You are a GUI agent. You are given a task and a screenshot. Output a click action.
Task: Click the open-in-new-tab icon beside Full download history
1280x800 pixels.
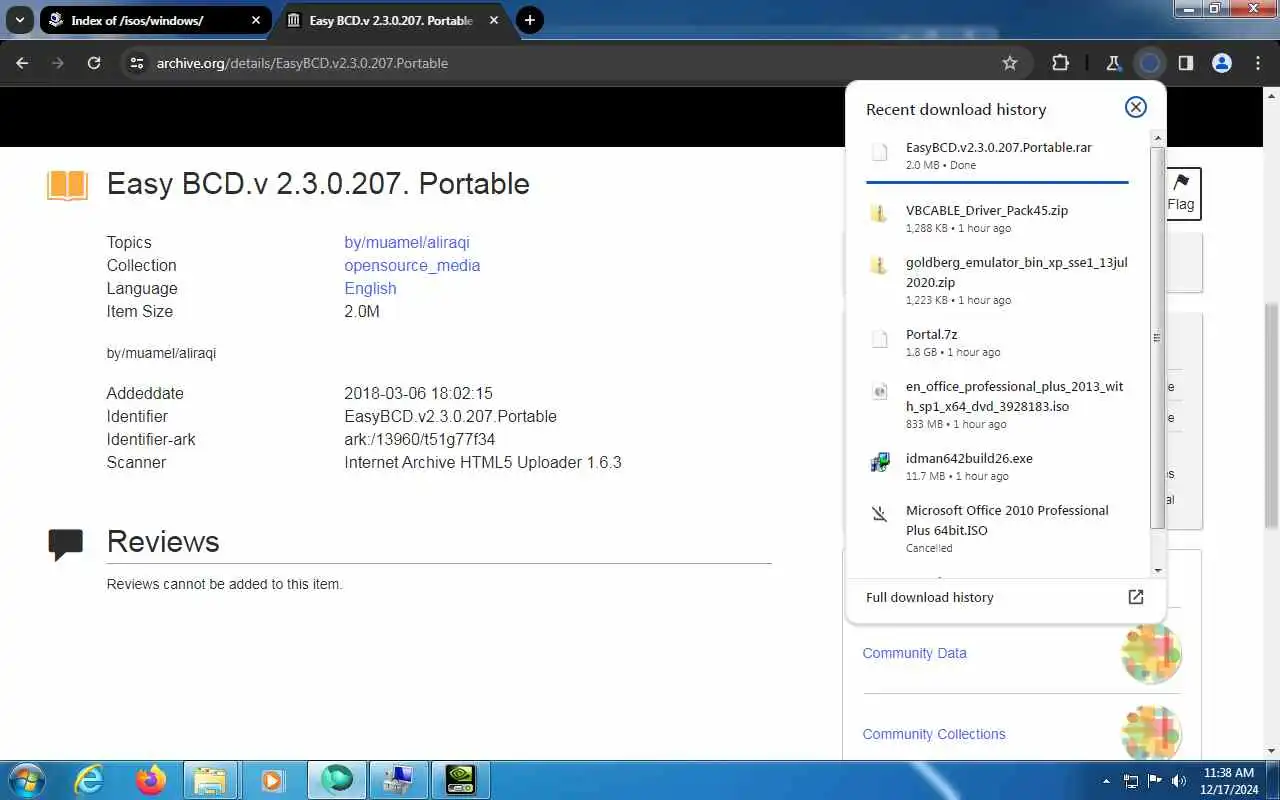tap(1136, 597)
